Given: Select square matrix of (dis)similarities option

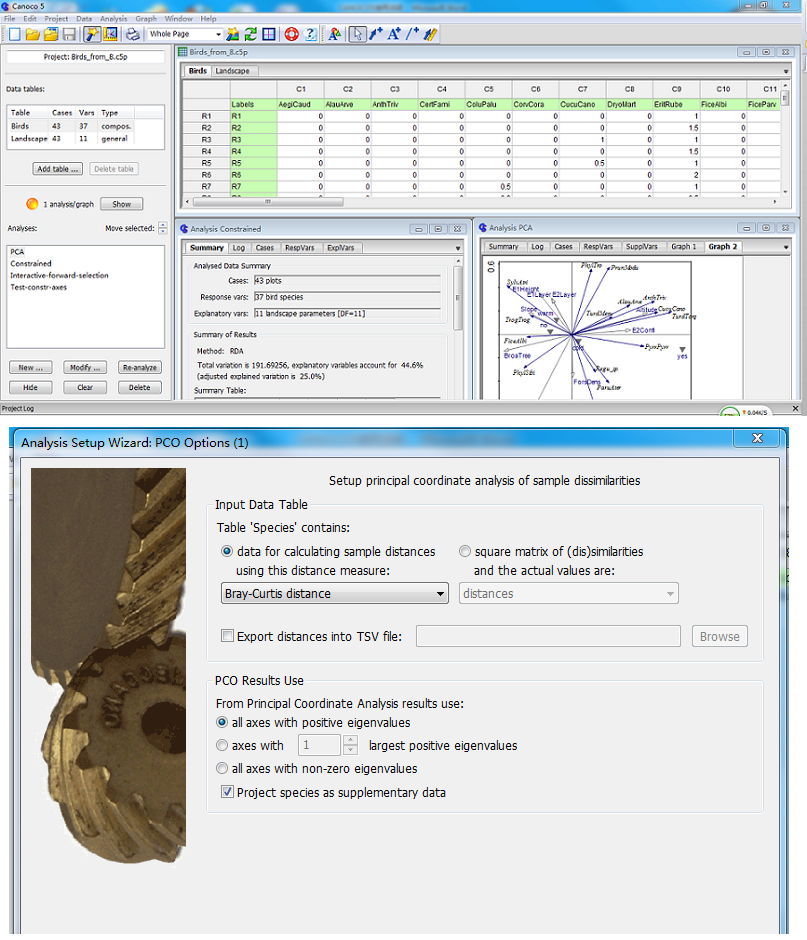Looking at the screenshot, I should coord(465,551).
